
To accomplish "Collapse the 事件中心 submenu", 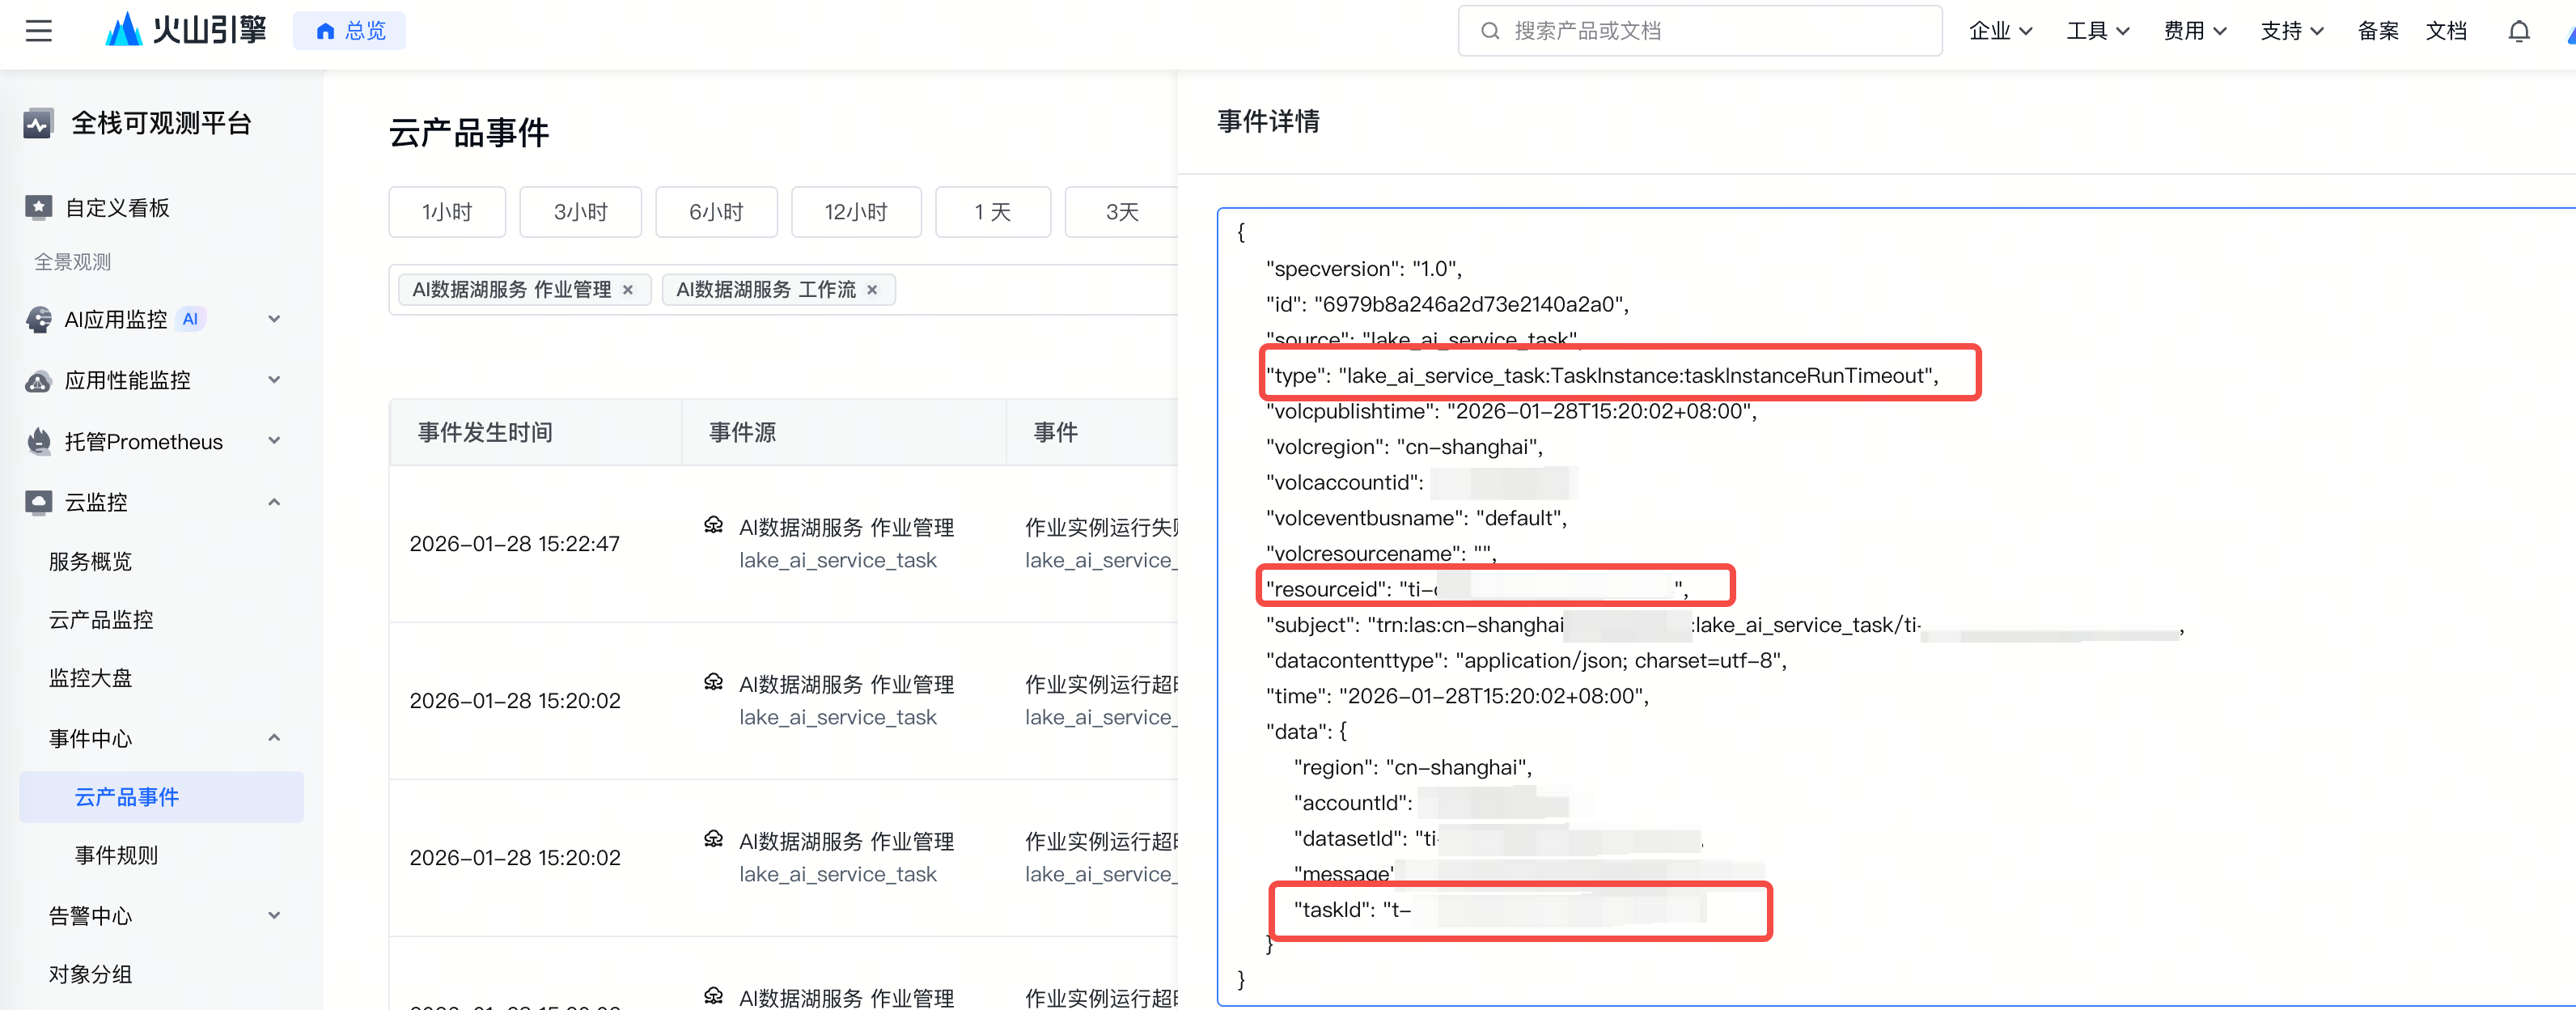I will (274, 738).
